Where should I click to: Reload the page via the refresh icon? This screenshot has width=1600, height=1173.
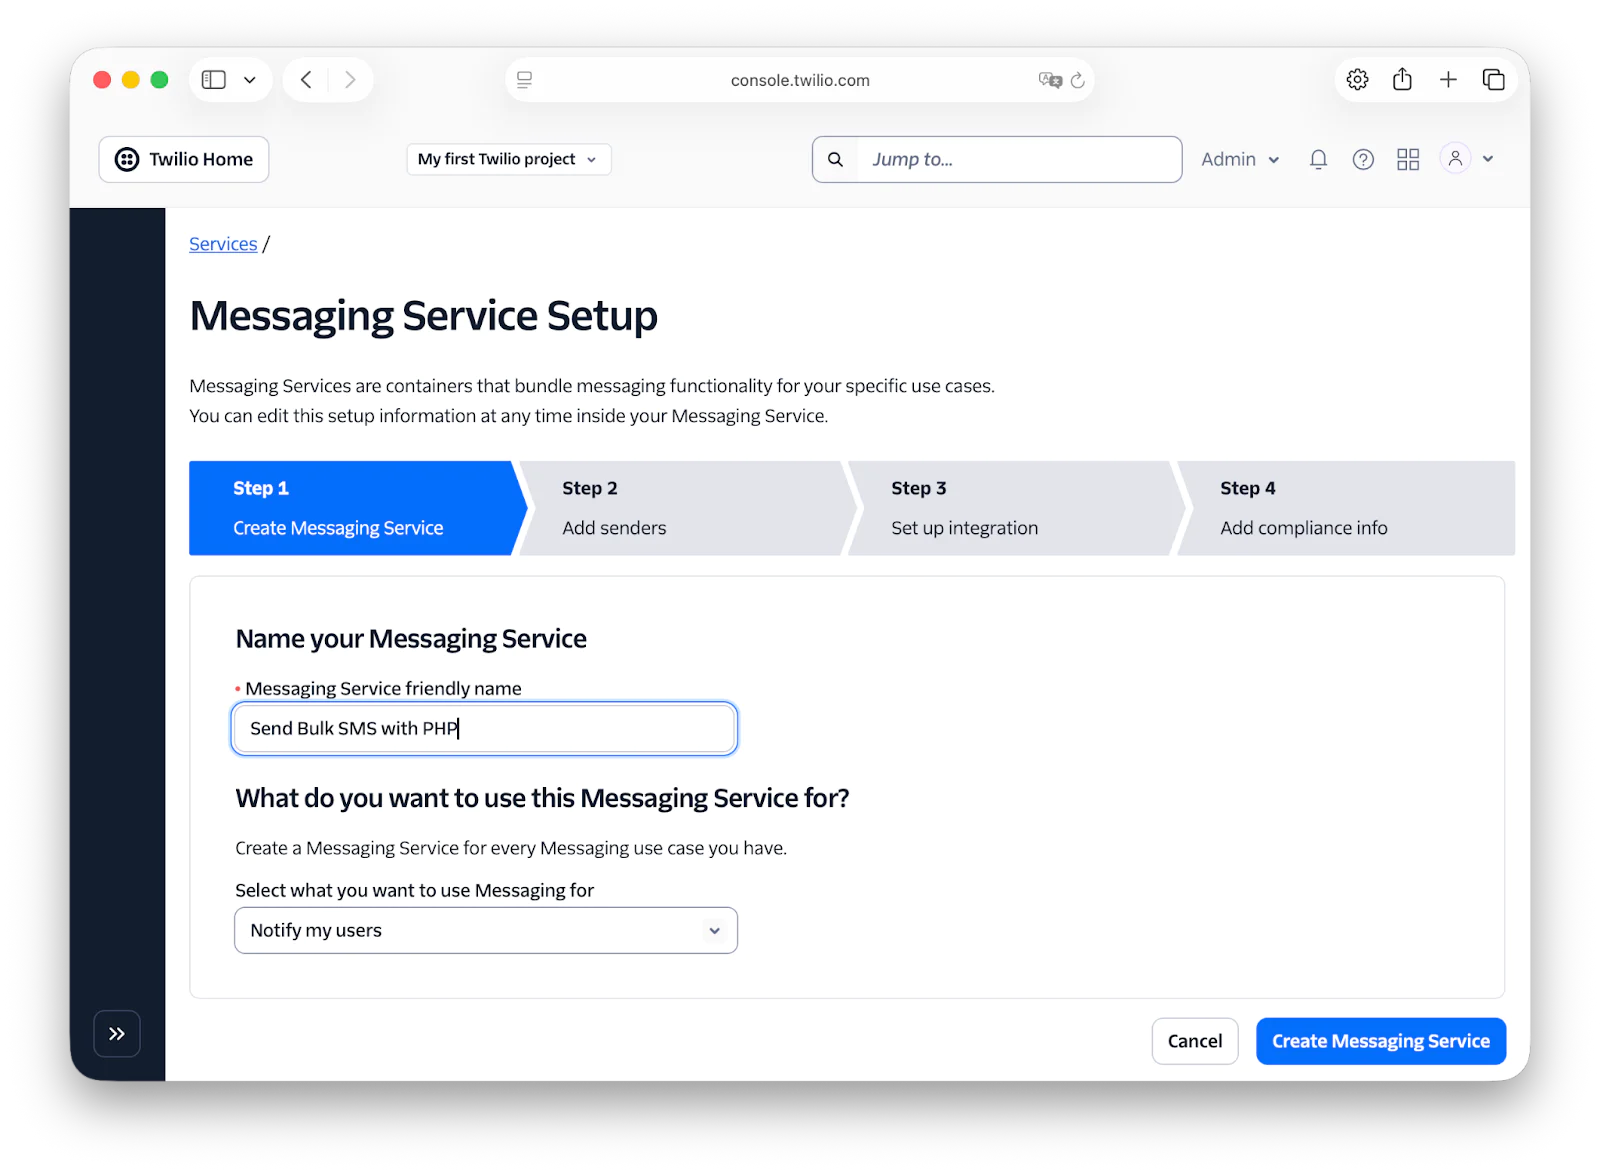[x=1077, y=80]
